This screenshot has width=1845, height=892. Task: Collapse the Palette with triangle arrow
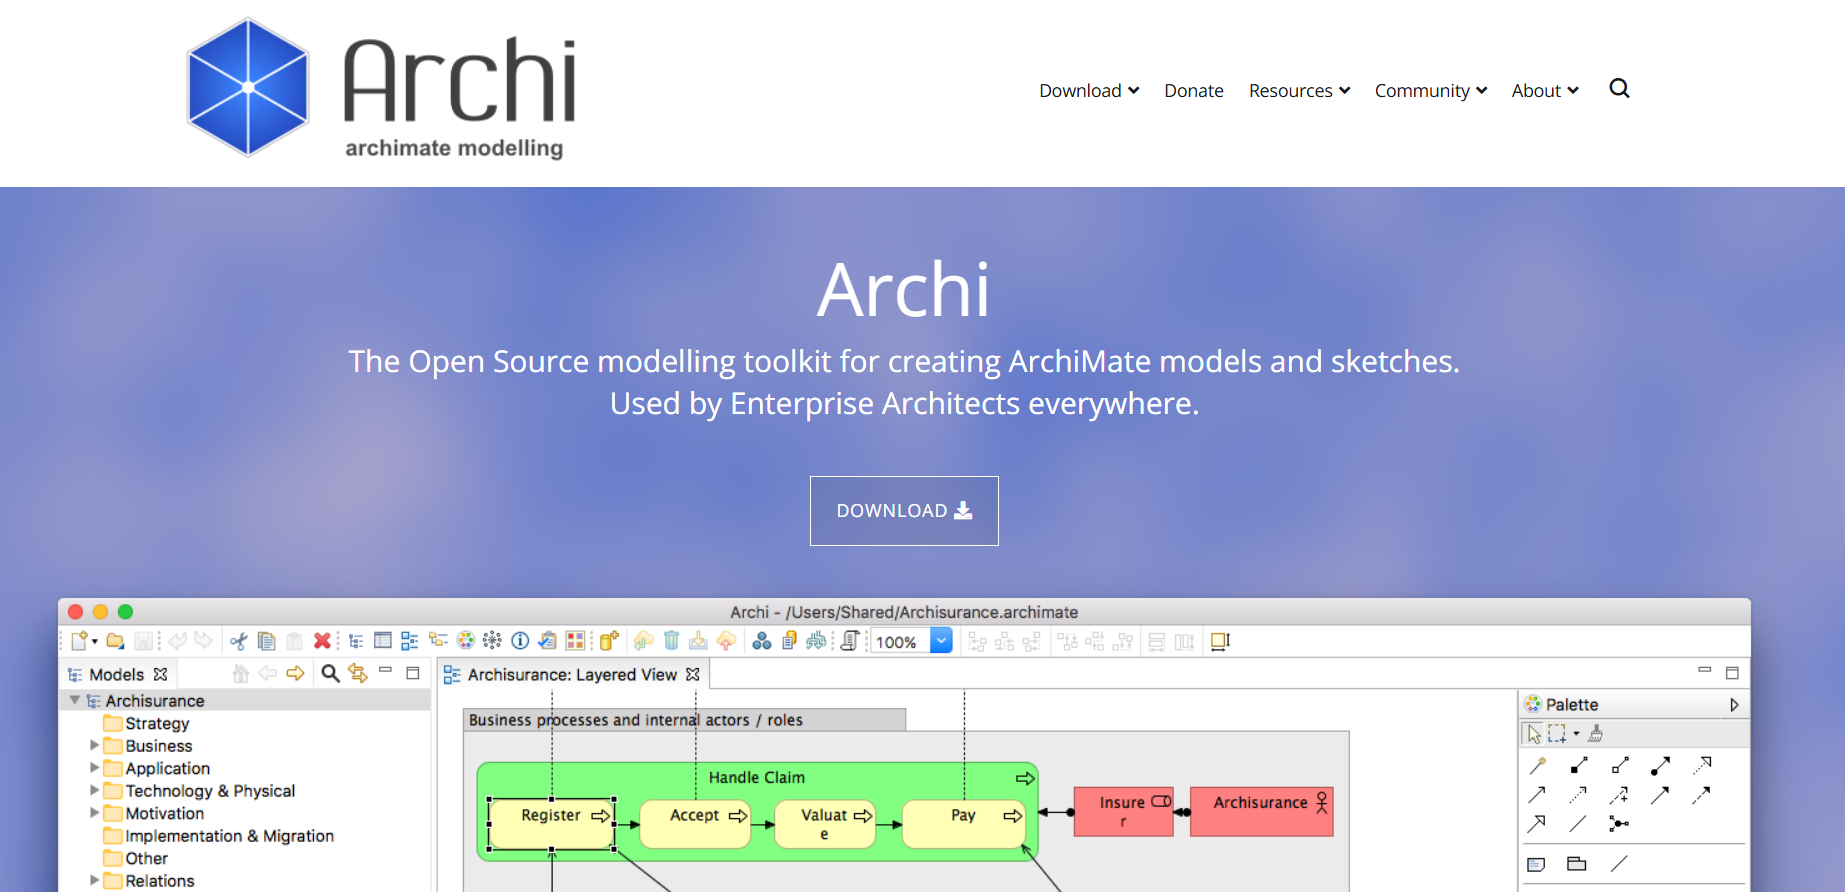click(x=1734, y=705)
